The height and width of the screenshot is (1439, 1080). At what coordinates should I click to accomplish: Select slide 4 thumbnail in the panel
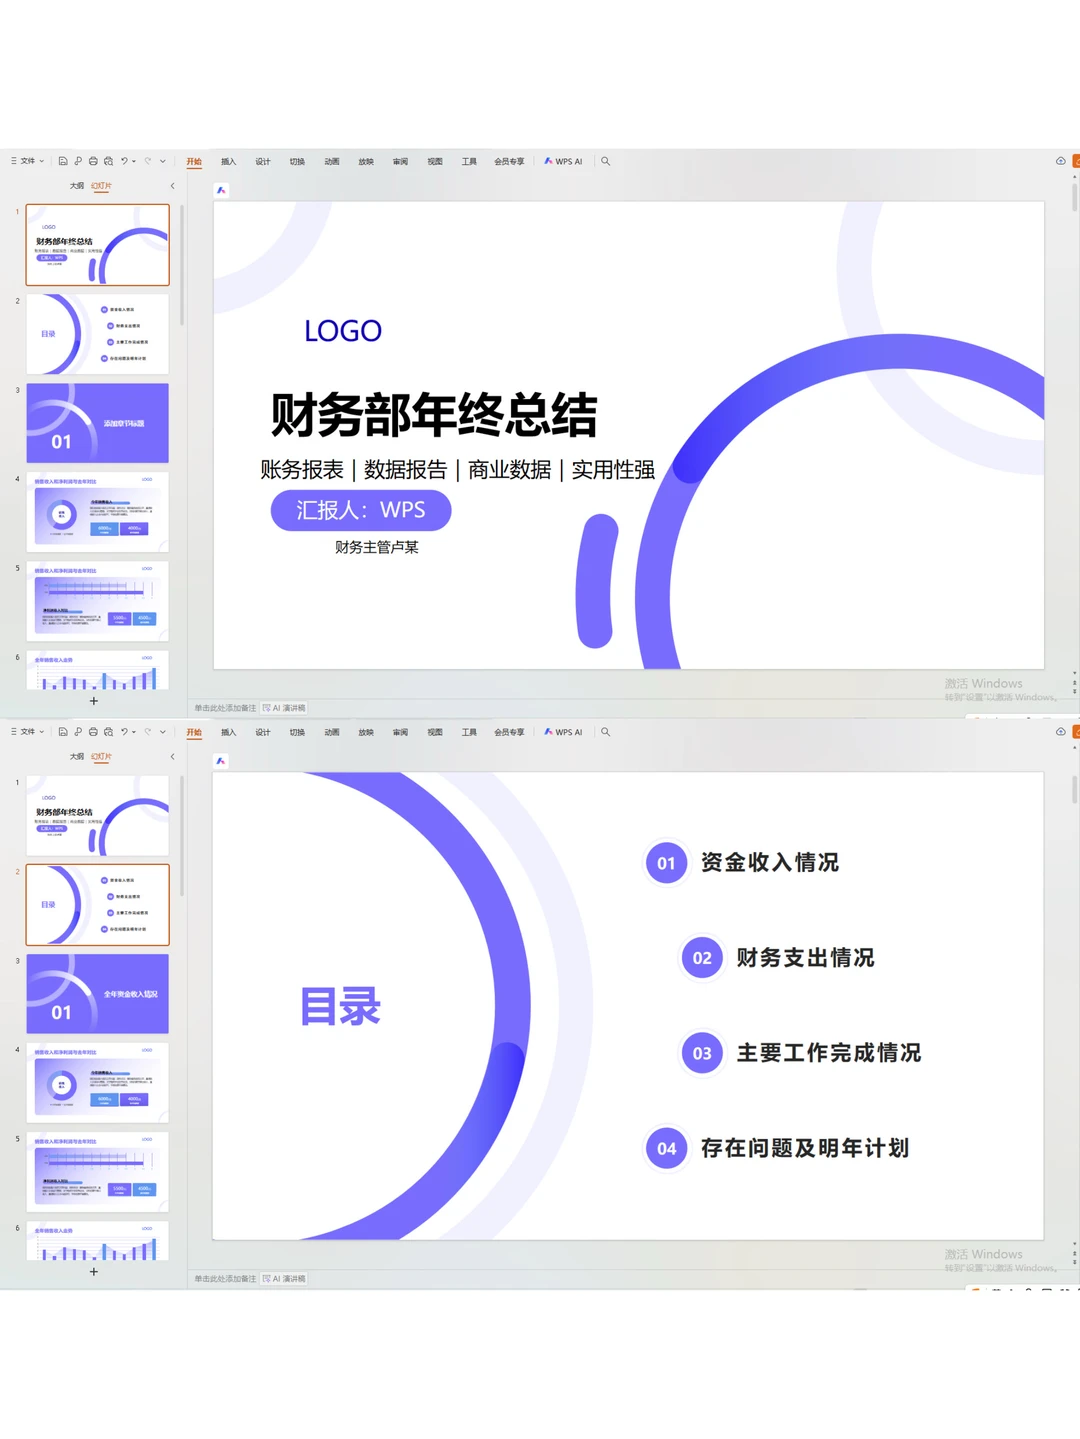click(98, 513)
